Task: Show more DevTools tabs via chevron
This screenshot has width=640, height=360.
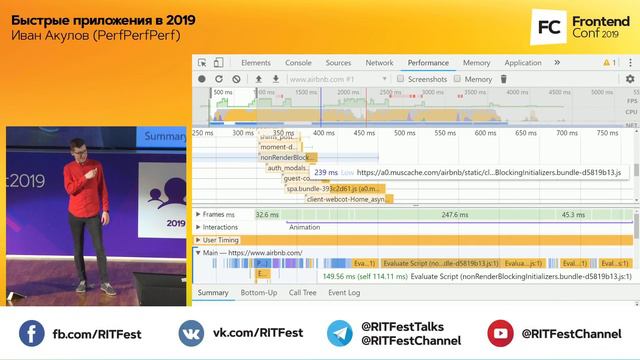Action: pyautogui.click(x=557, y=62)
